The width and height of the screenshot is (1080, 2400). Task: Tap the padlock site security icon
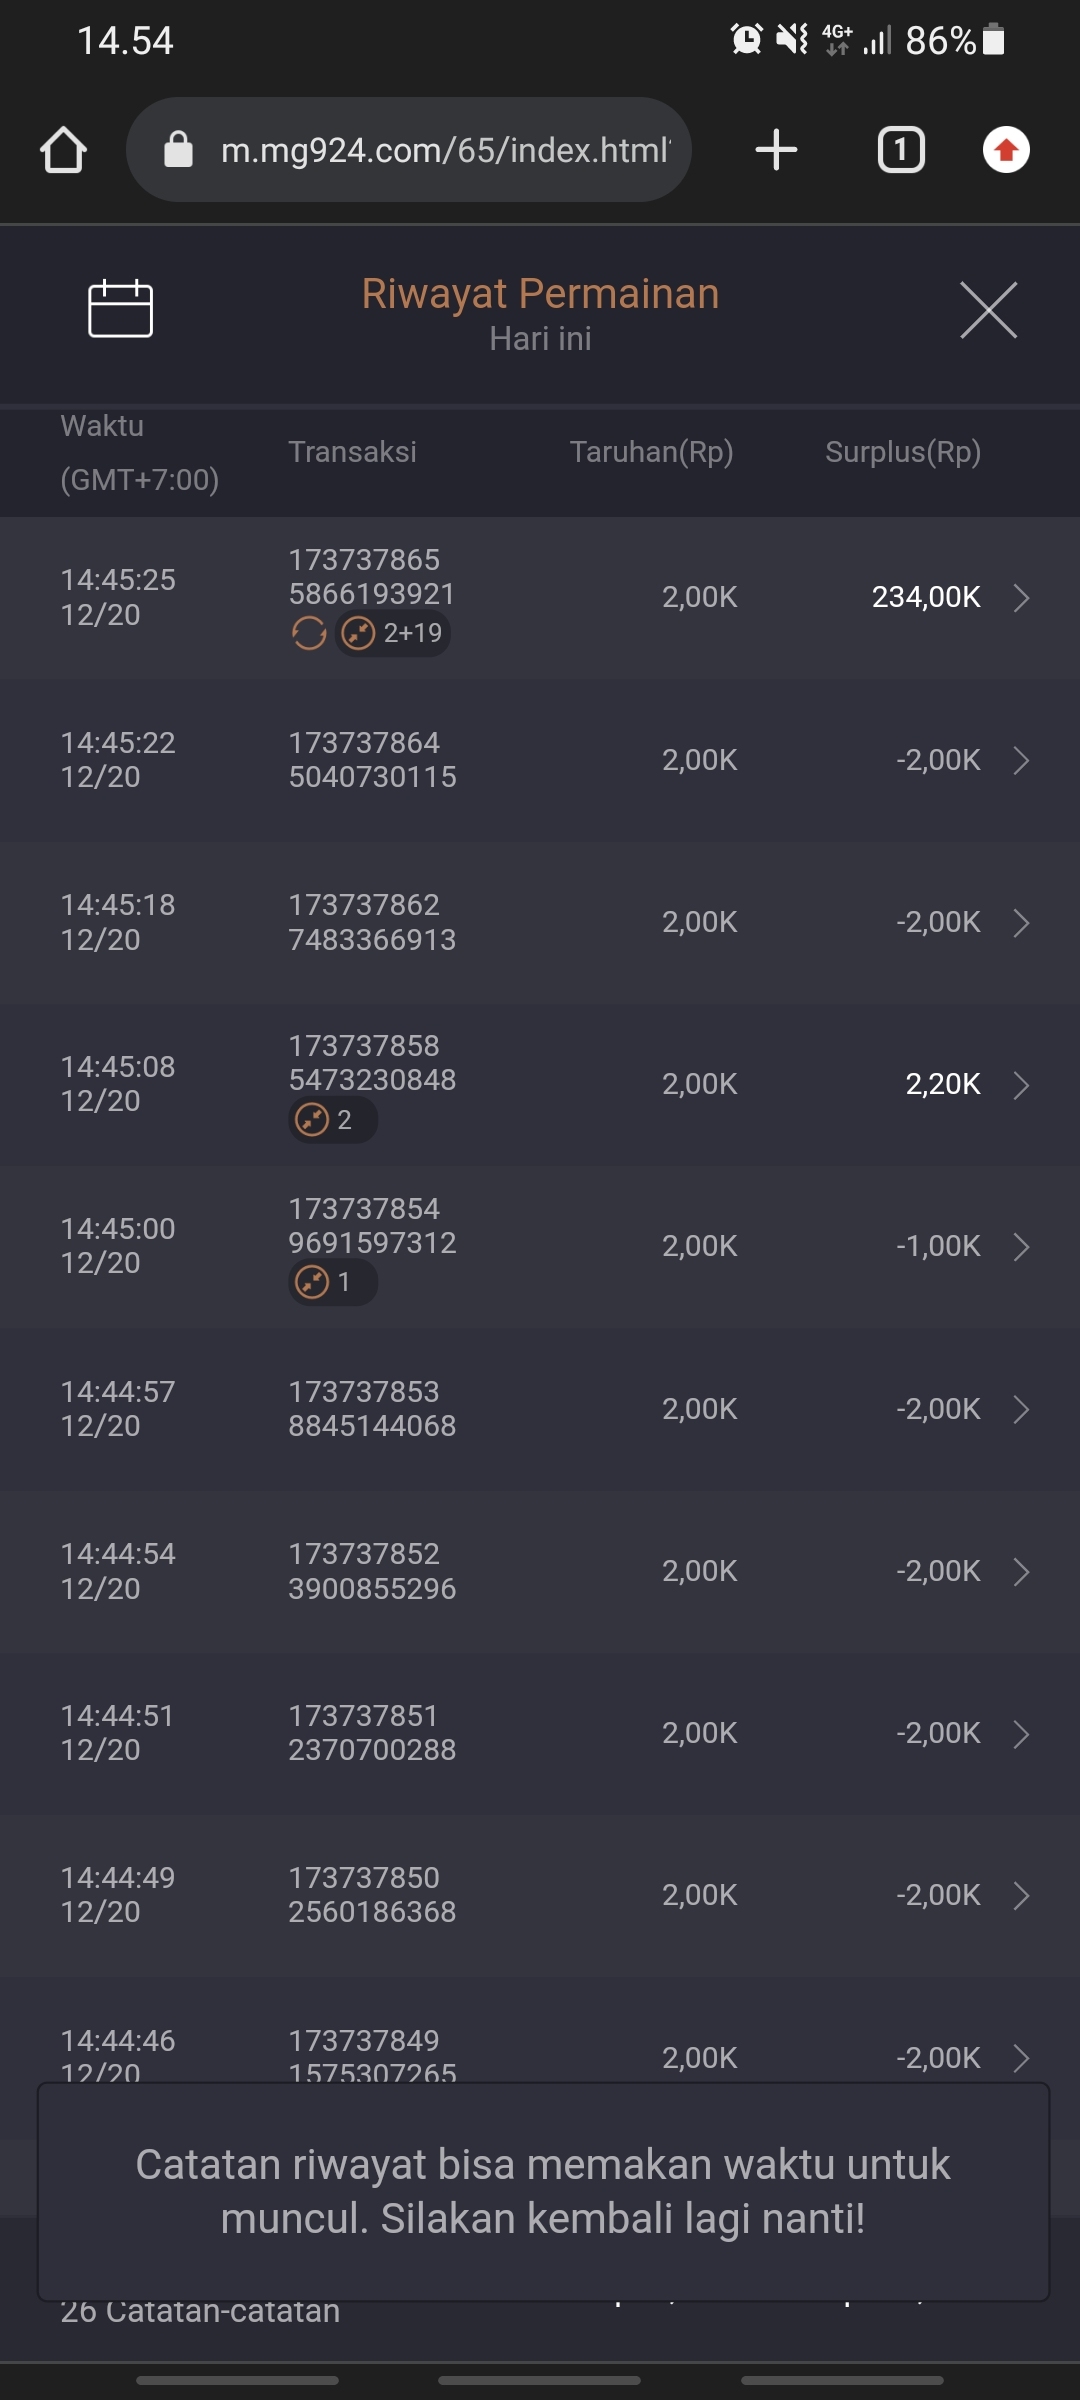178,150
